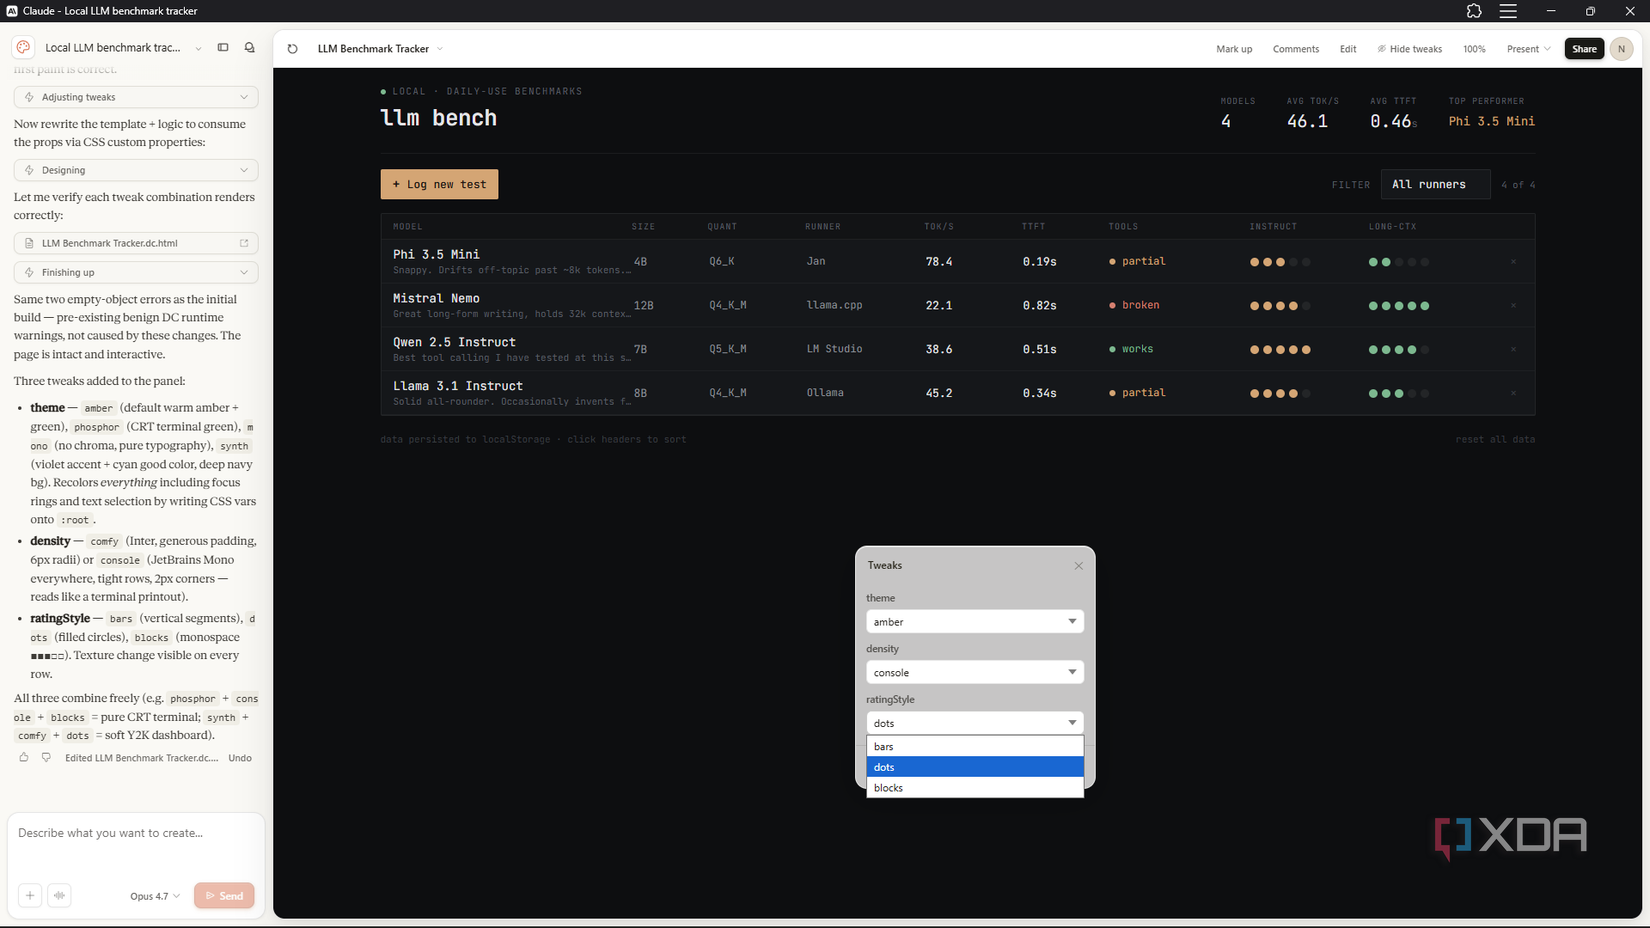Choose bars in the ratingStyle list
1650x928 pixels.
pos(975,746)
